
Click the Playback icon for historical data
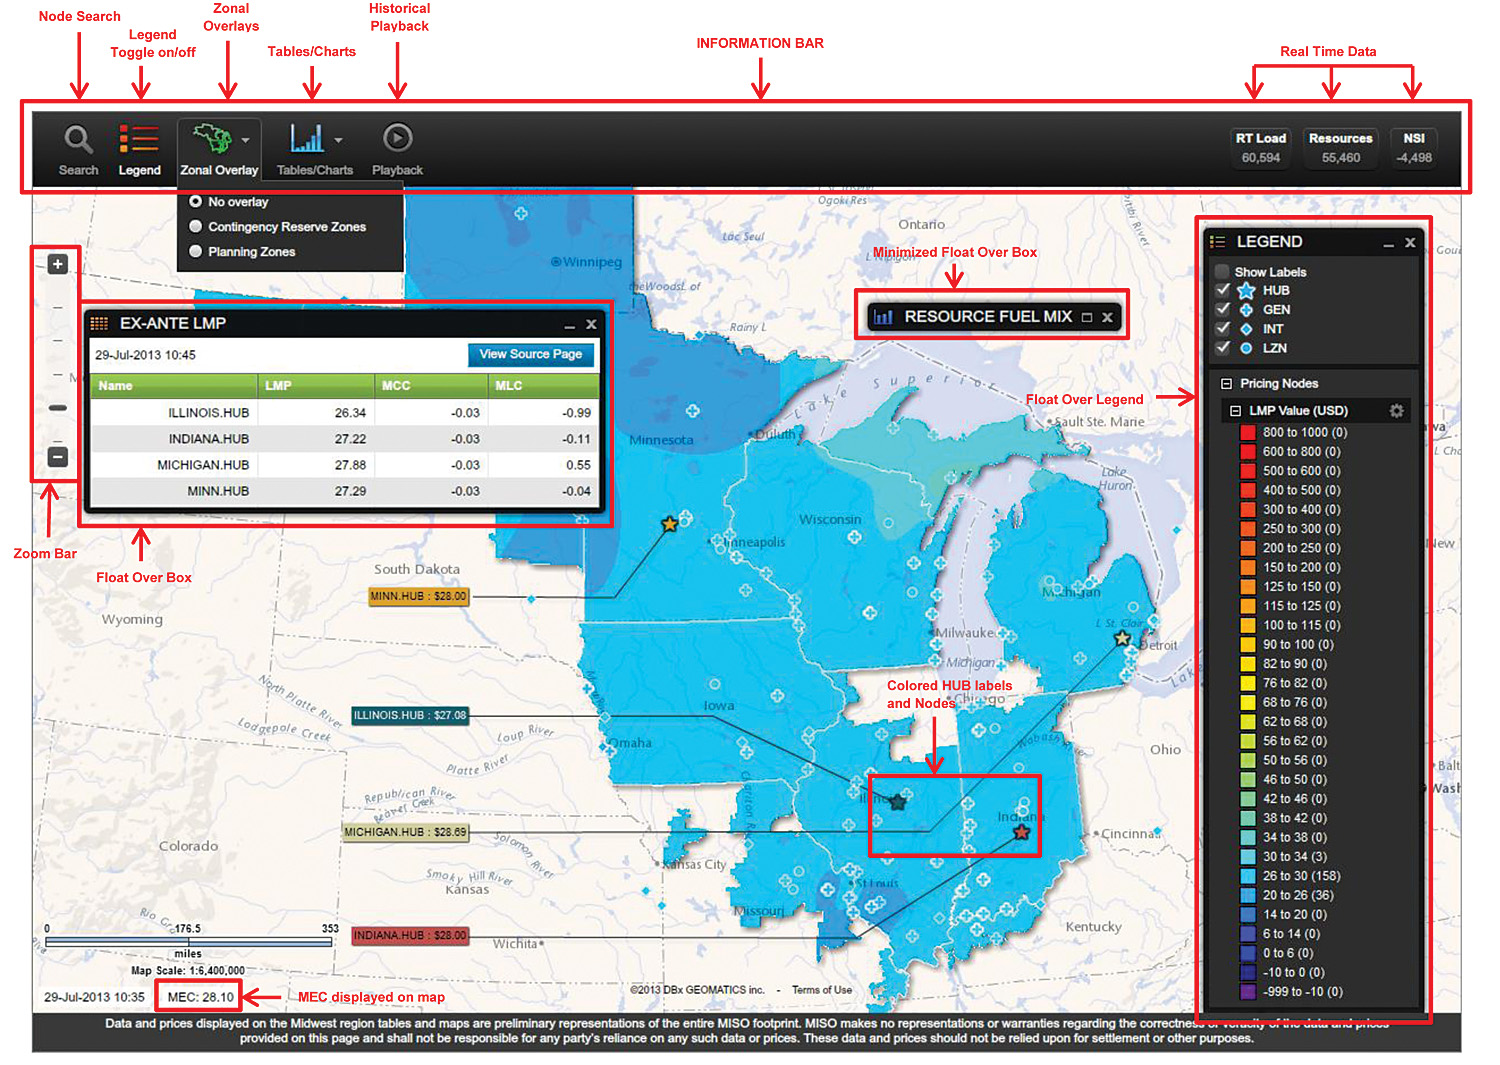tap(397, 138)
